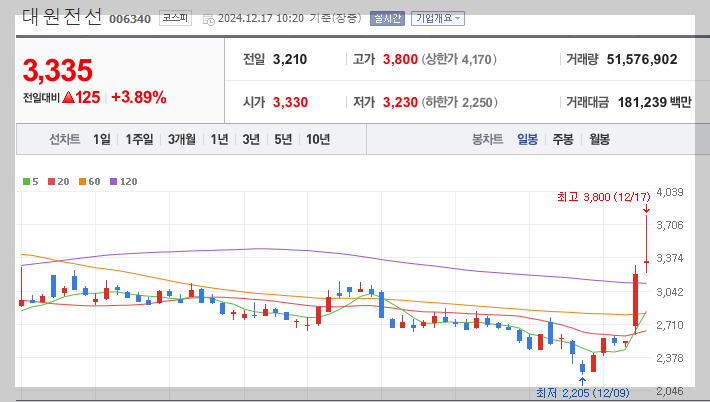Click the 2,046 y-axis price label

(x=670, y=391)
